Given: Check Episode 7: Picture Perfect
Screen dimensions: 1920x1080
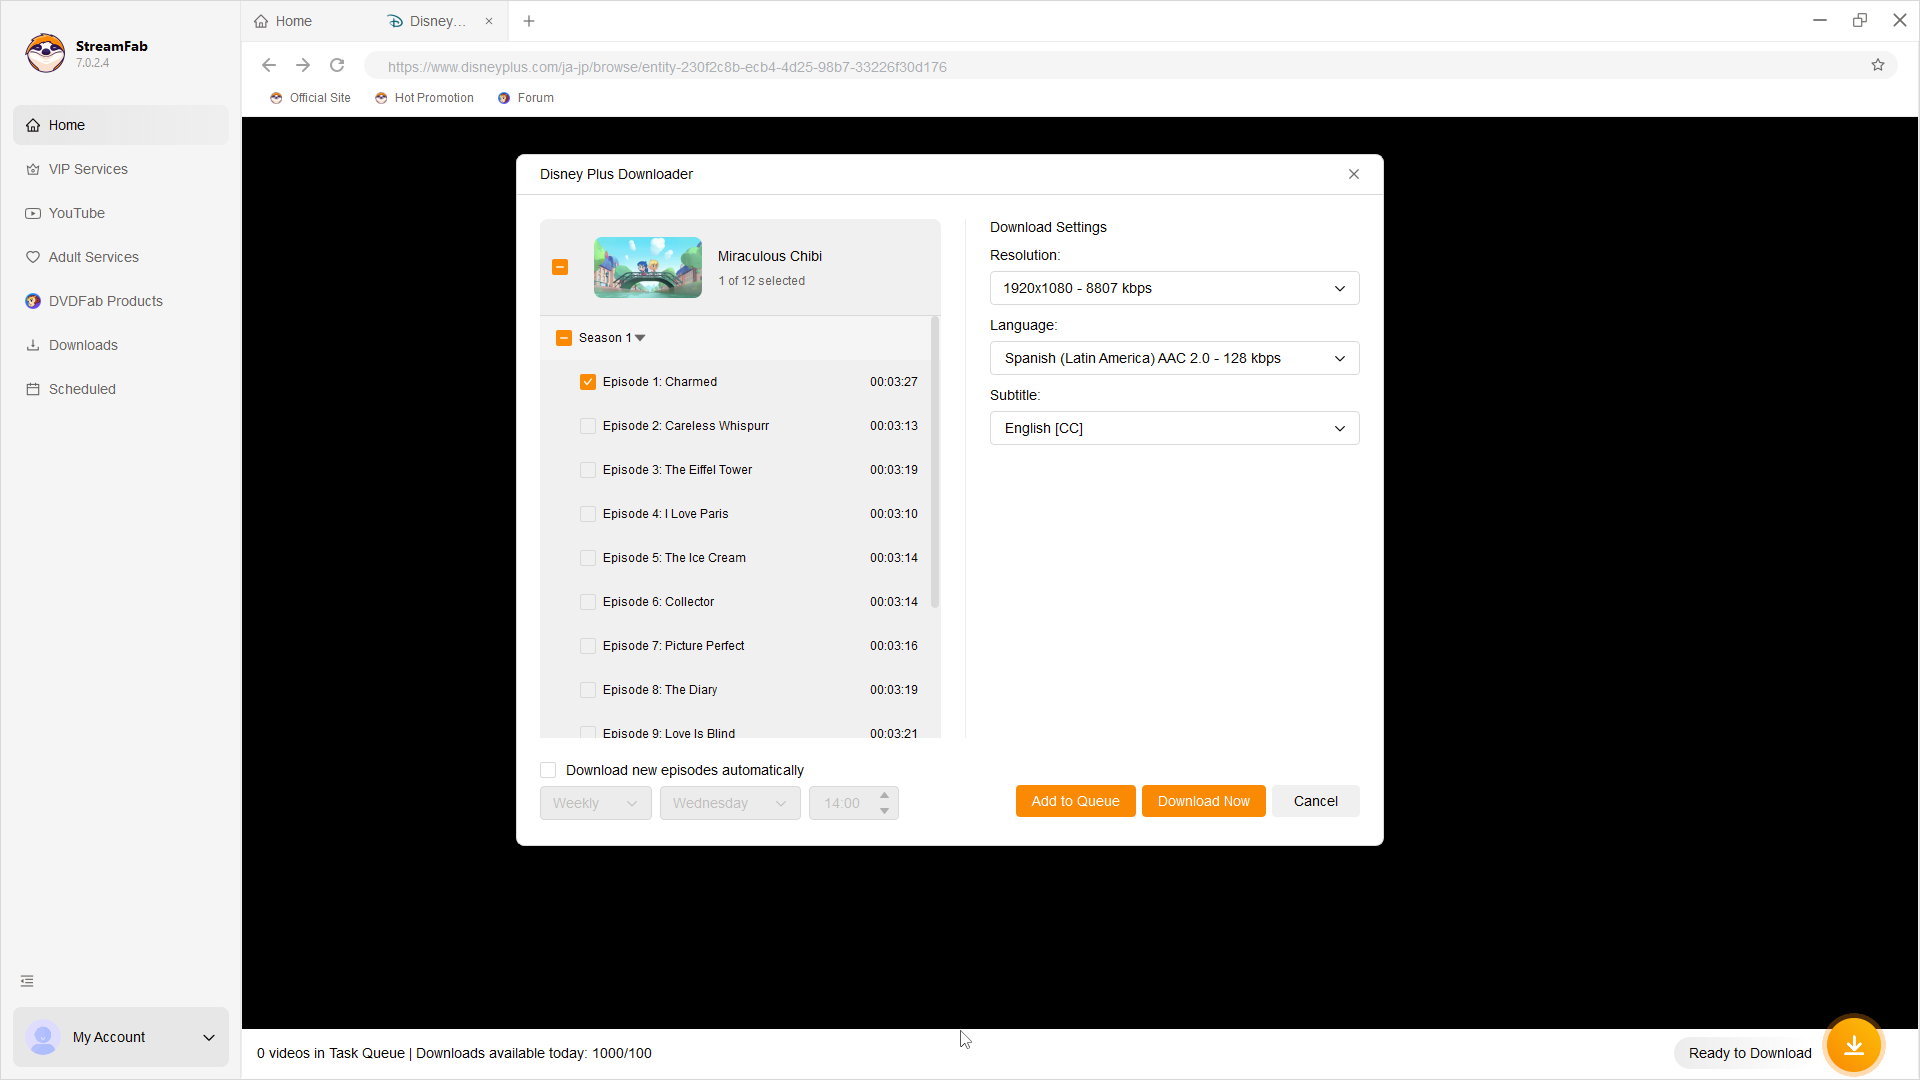Looking at the screenshot, I should [588, 646].
